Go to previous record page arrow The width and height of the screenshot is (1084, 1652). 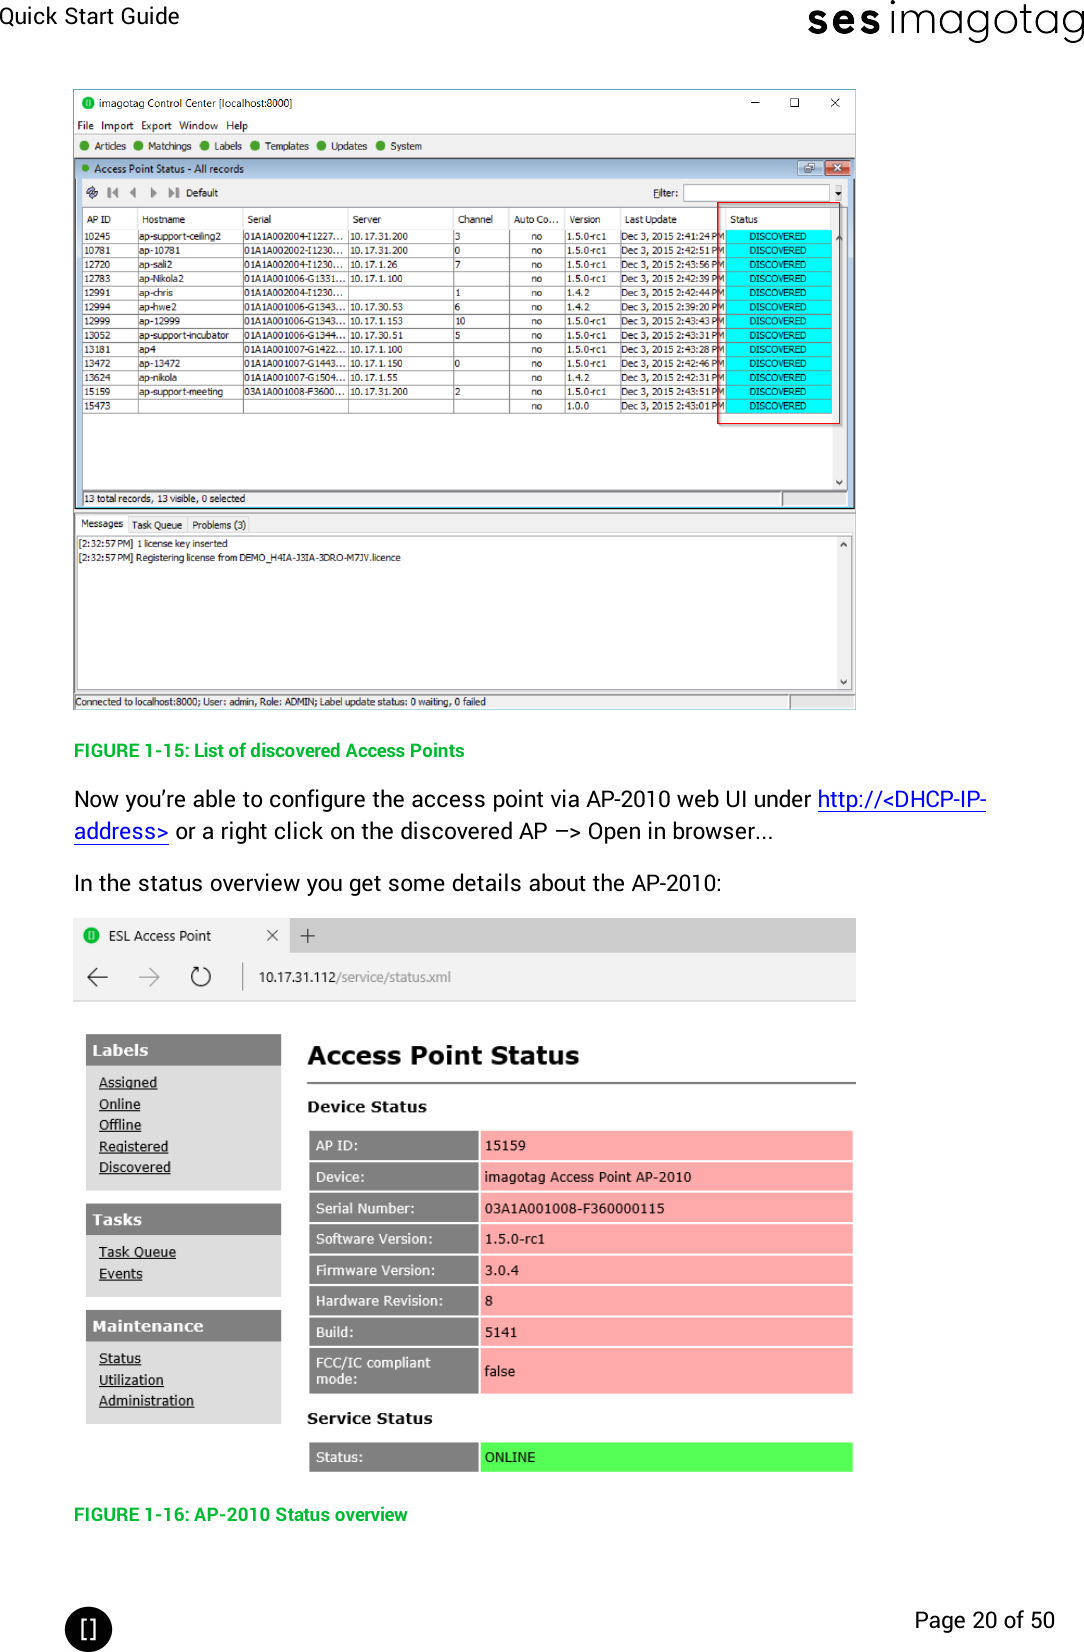133,193
